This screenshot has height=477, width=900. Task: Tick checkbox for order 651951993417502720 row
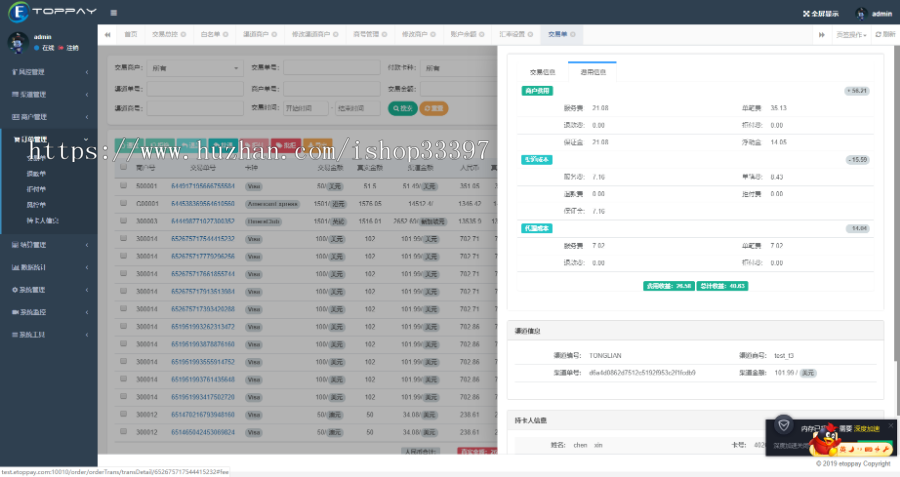(x=123, y=396)
